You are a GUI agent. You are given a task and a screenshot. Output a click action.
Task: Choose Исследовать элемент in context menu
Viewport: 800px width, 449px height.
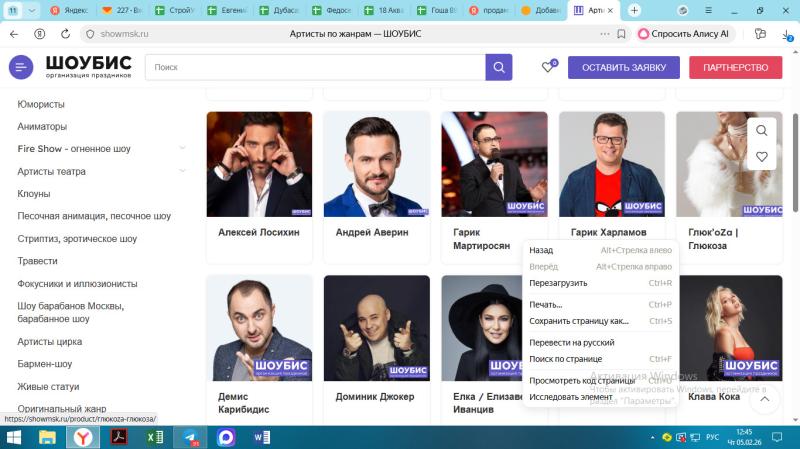(x=601, y=397)
